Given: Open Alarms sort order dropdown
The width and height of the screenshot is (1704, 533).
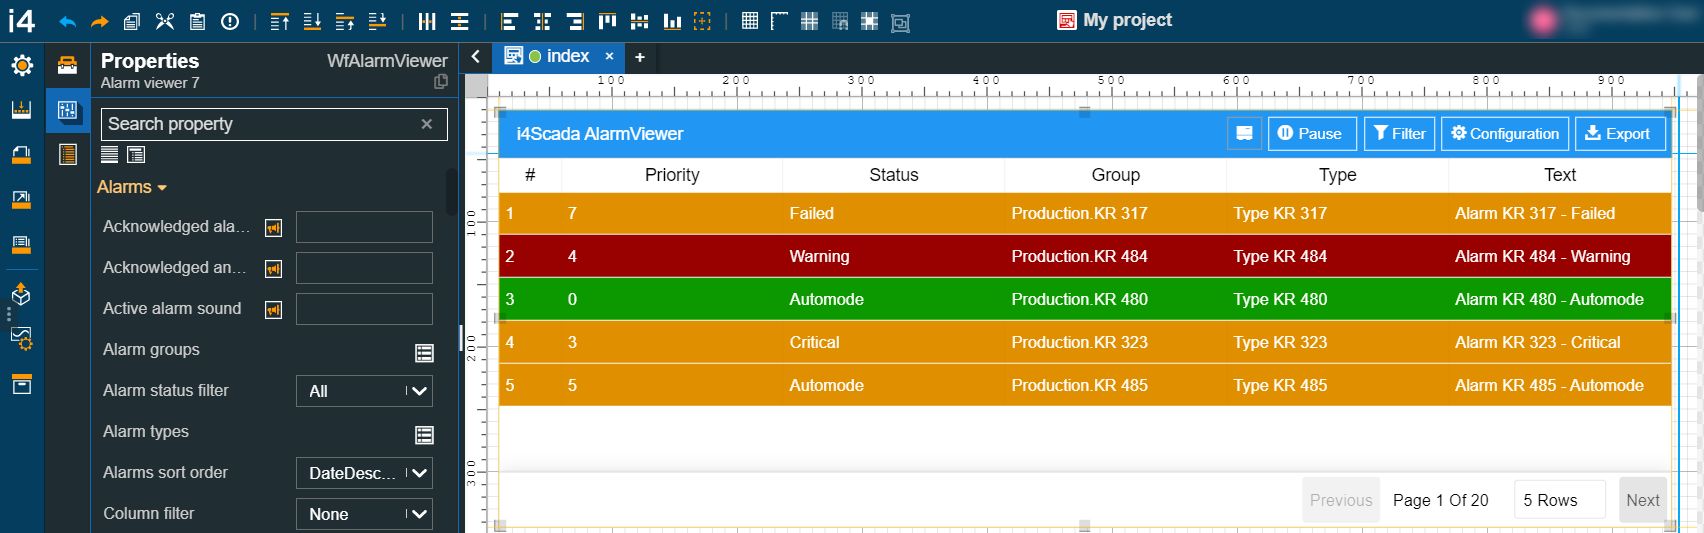Looking at the screenshot, I should click(x=364, y=473).
